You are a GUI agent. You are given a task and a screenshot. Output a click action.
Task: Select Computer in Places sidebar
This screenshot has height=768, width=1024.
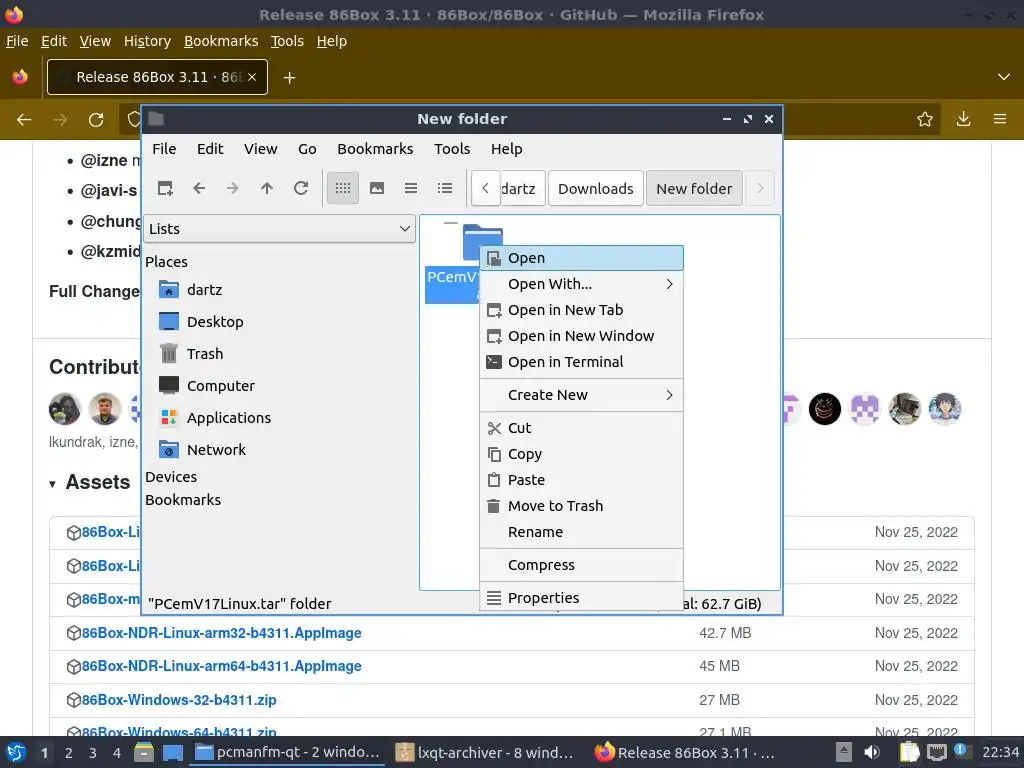coord(221,385)
